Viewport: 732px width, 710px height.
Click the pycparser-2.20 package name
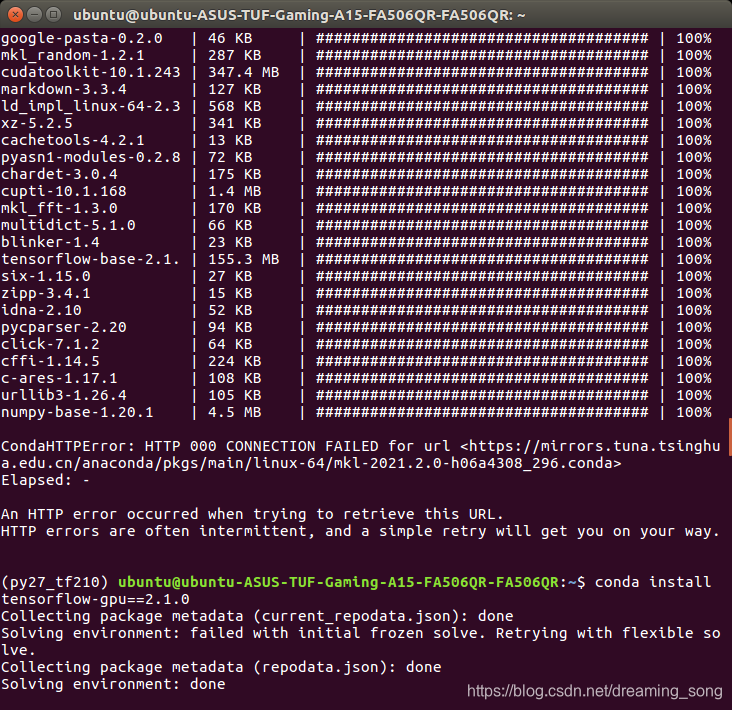click(x=64, y=327)
